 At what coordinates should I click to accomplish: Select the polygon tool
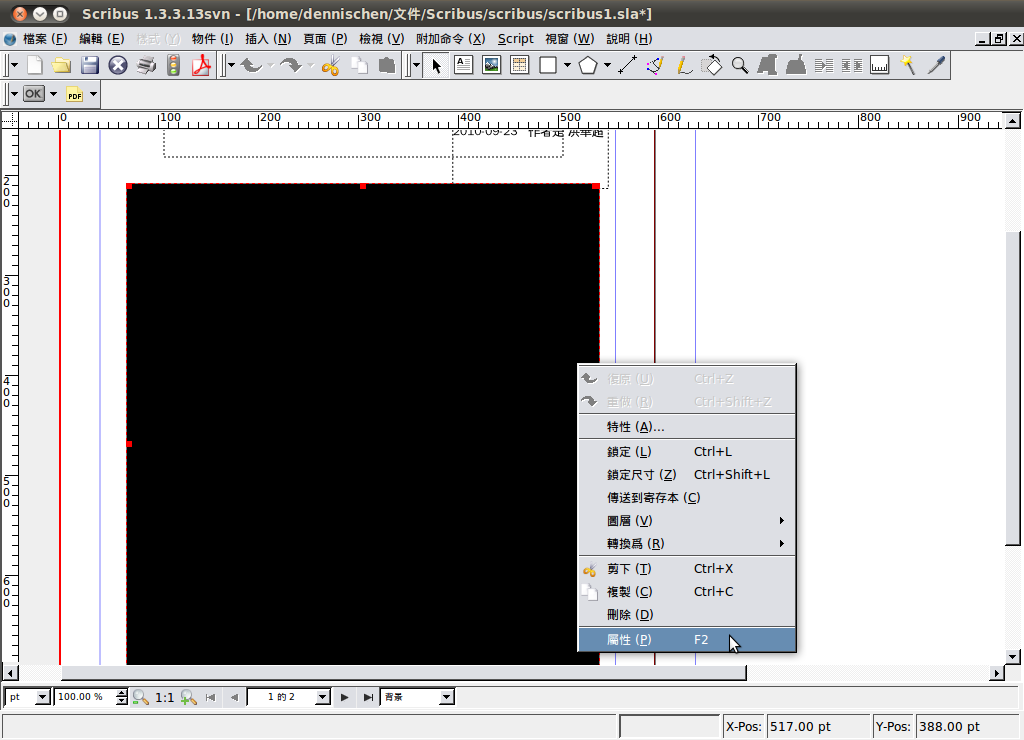tap(588, 65)
